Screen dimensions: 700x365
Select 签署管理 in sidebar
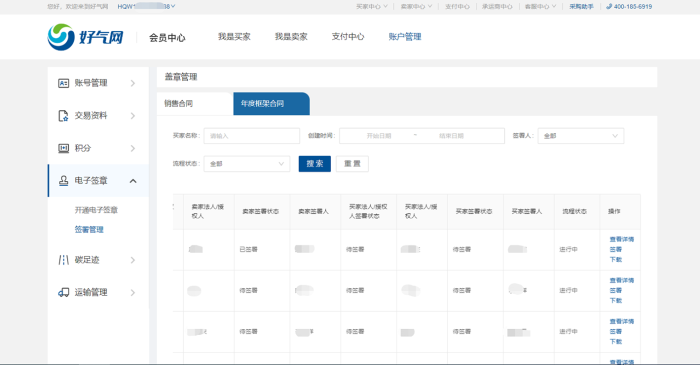[x=89, y=229]
